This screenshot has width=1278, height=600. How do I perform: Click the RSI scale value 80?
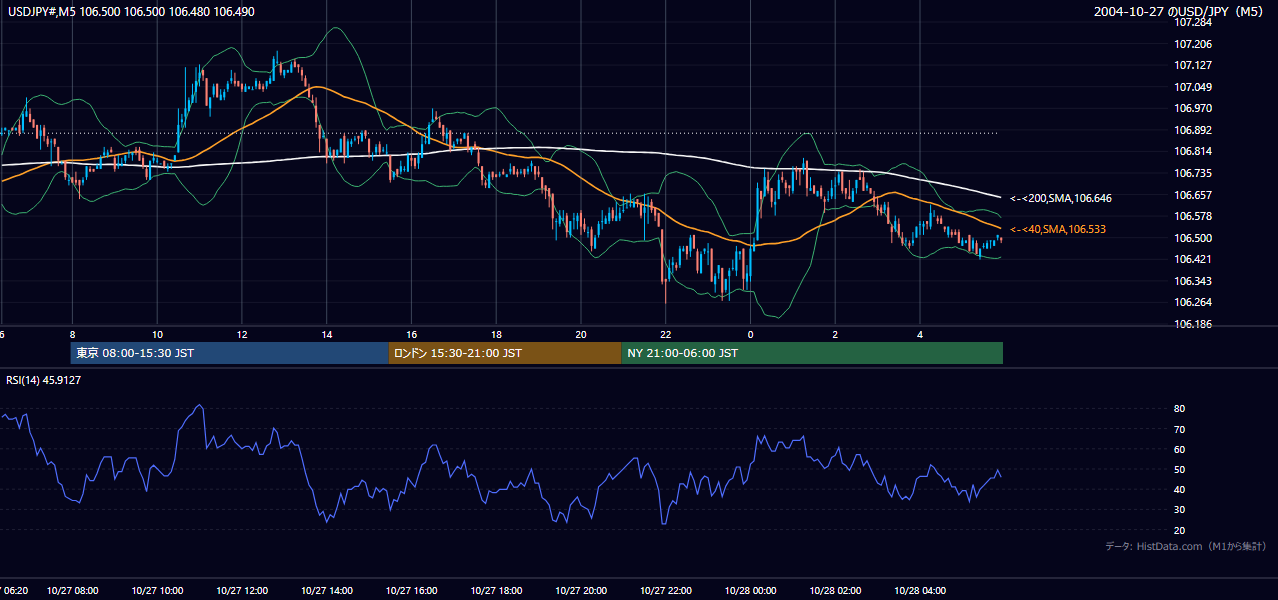(x=1180, y=409)
